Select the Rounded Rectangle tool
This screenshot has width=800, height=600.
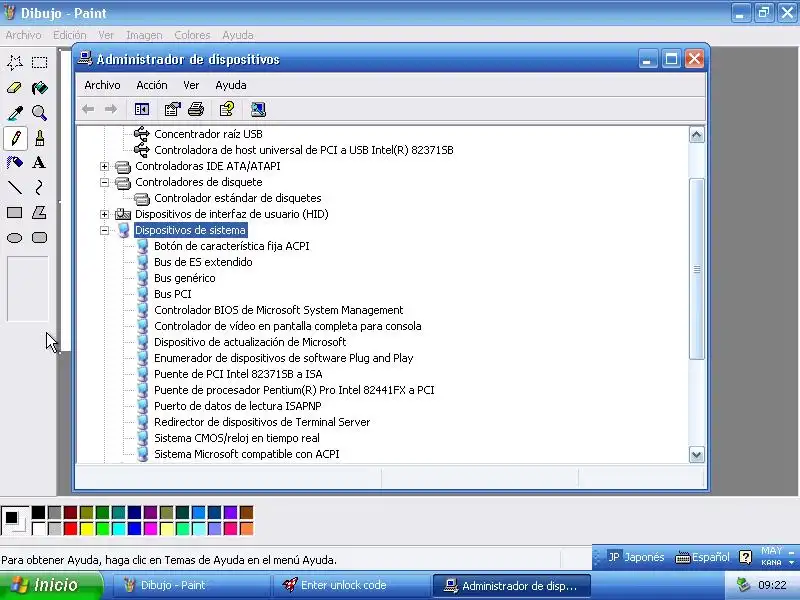click(39, 238)
